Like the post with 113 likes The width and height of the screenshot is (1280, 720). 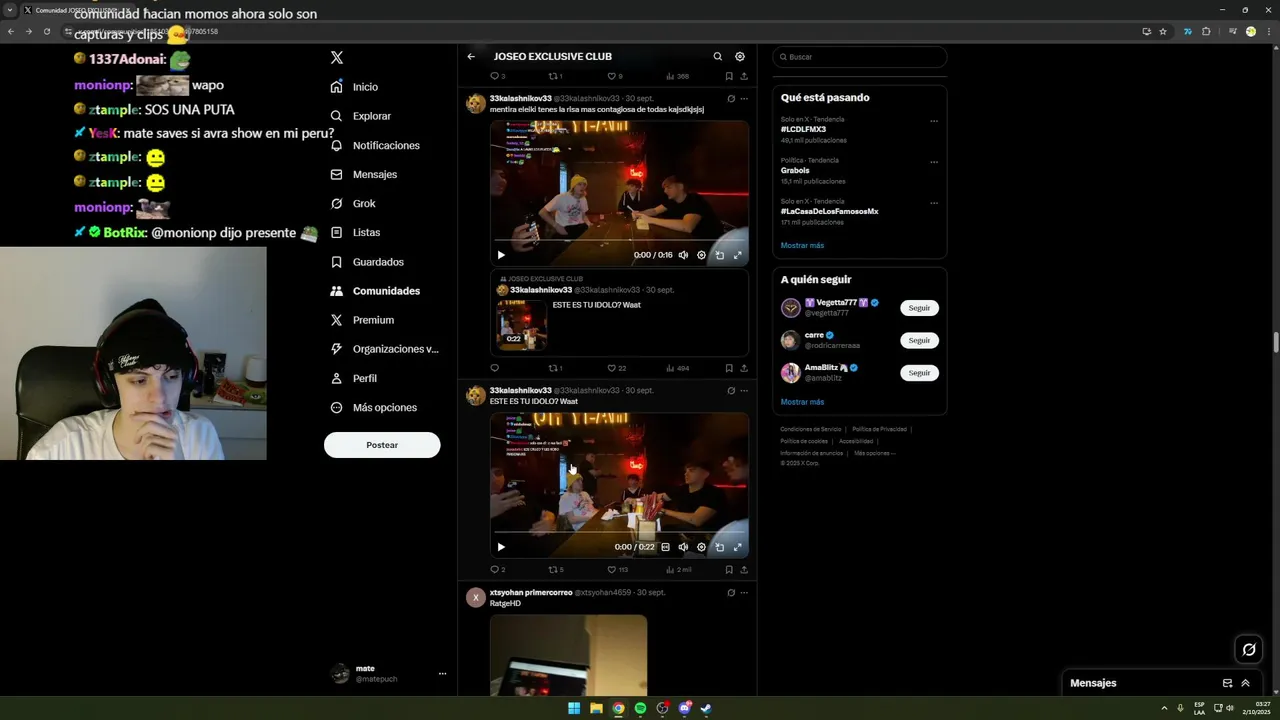[617, 570]
